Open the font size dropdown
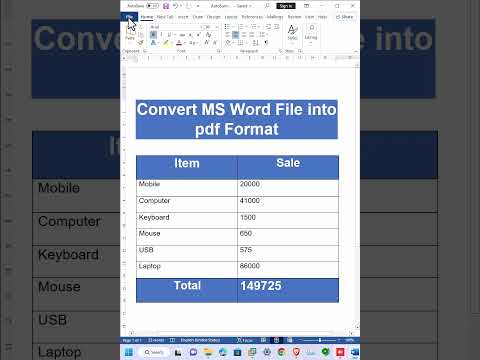The image size is (480, 360). coord(217,27)
